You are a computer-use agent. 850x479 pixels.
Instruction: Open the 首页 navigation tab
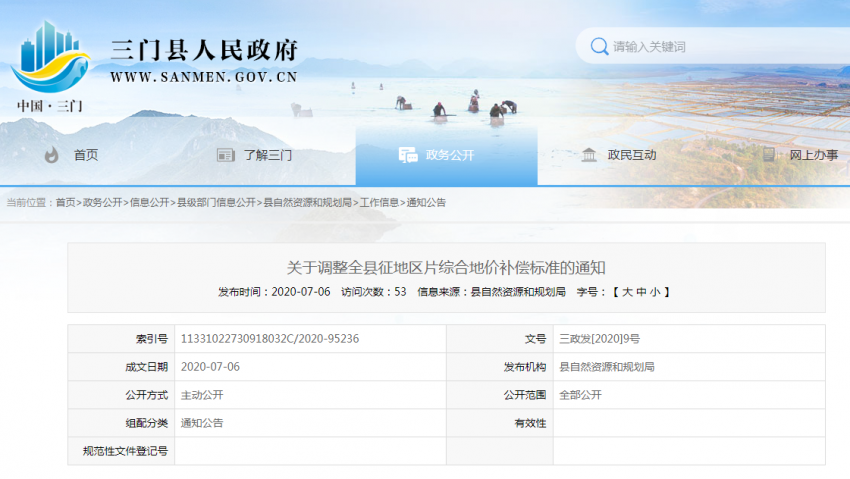tap(86, 155)
